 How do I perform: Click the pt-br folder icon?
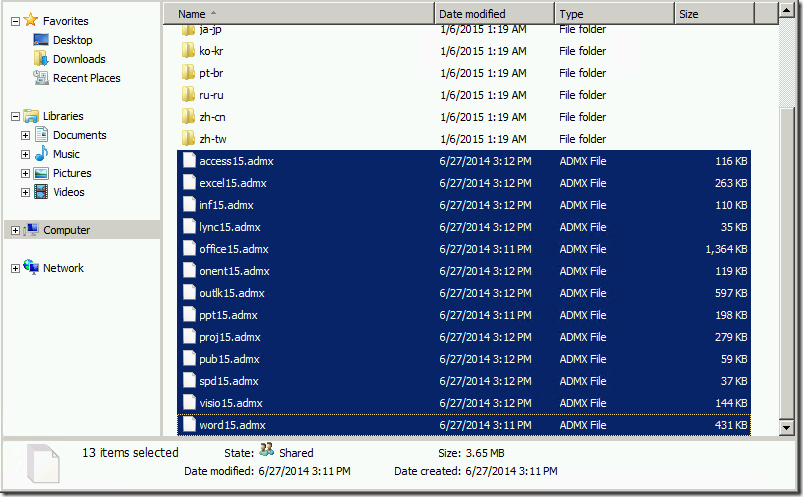click(188, 72)
